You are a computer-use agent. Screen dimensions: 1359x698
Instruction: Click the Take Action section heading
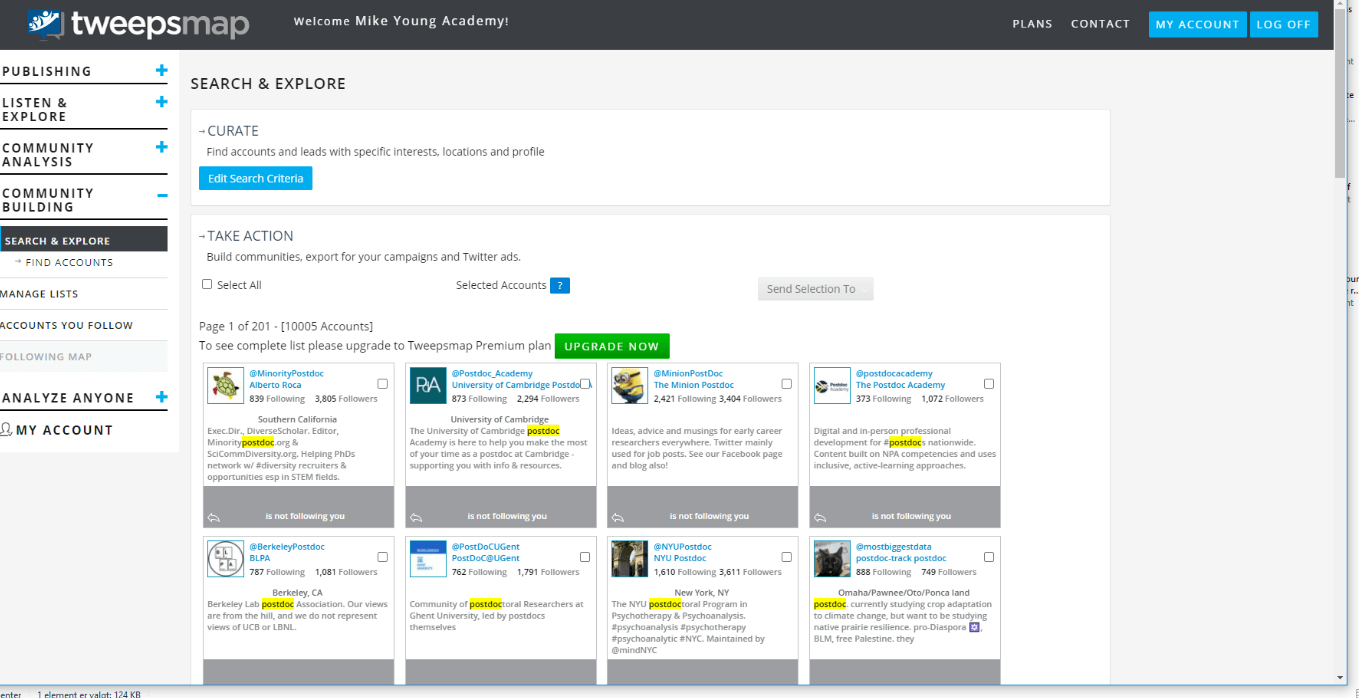click(250, 235)
